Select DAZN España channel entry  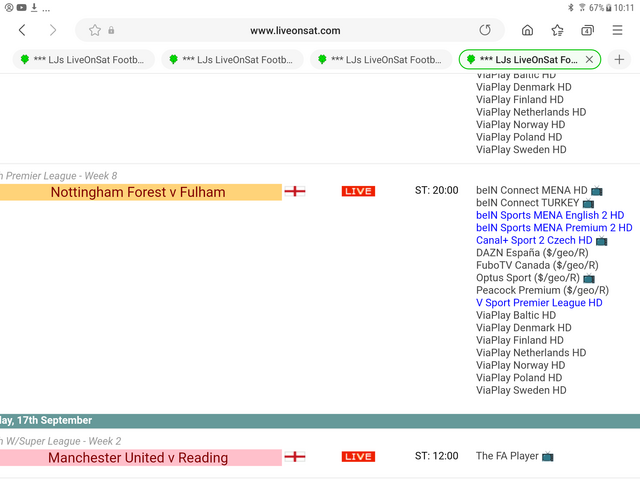(532, 253)
